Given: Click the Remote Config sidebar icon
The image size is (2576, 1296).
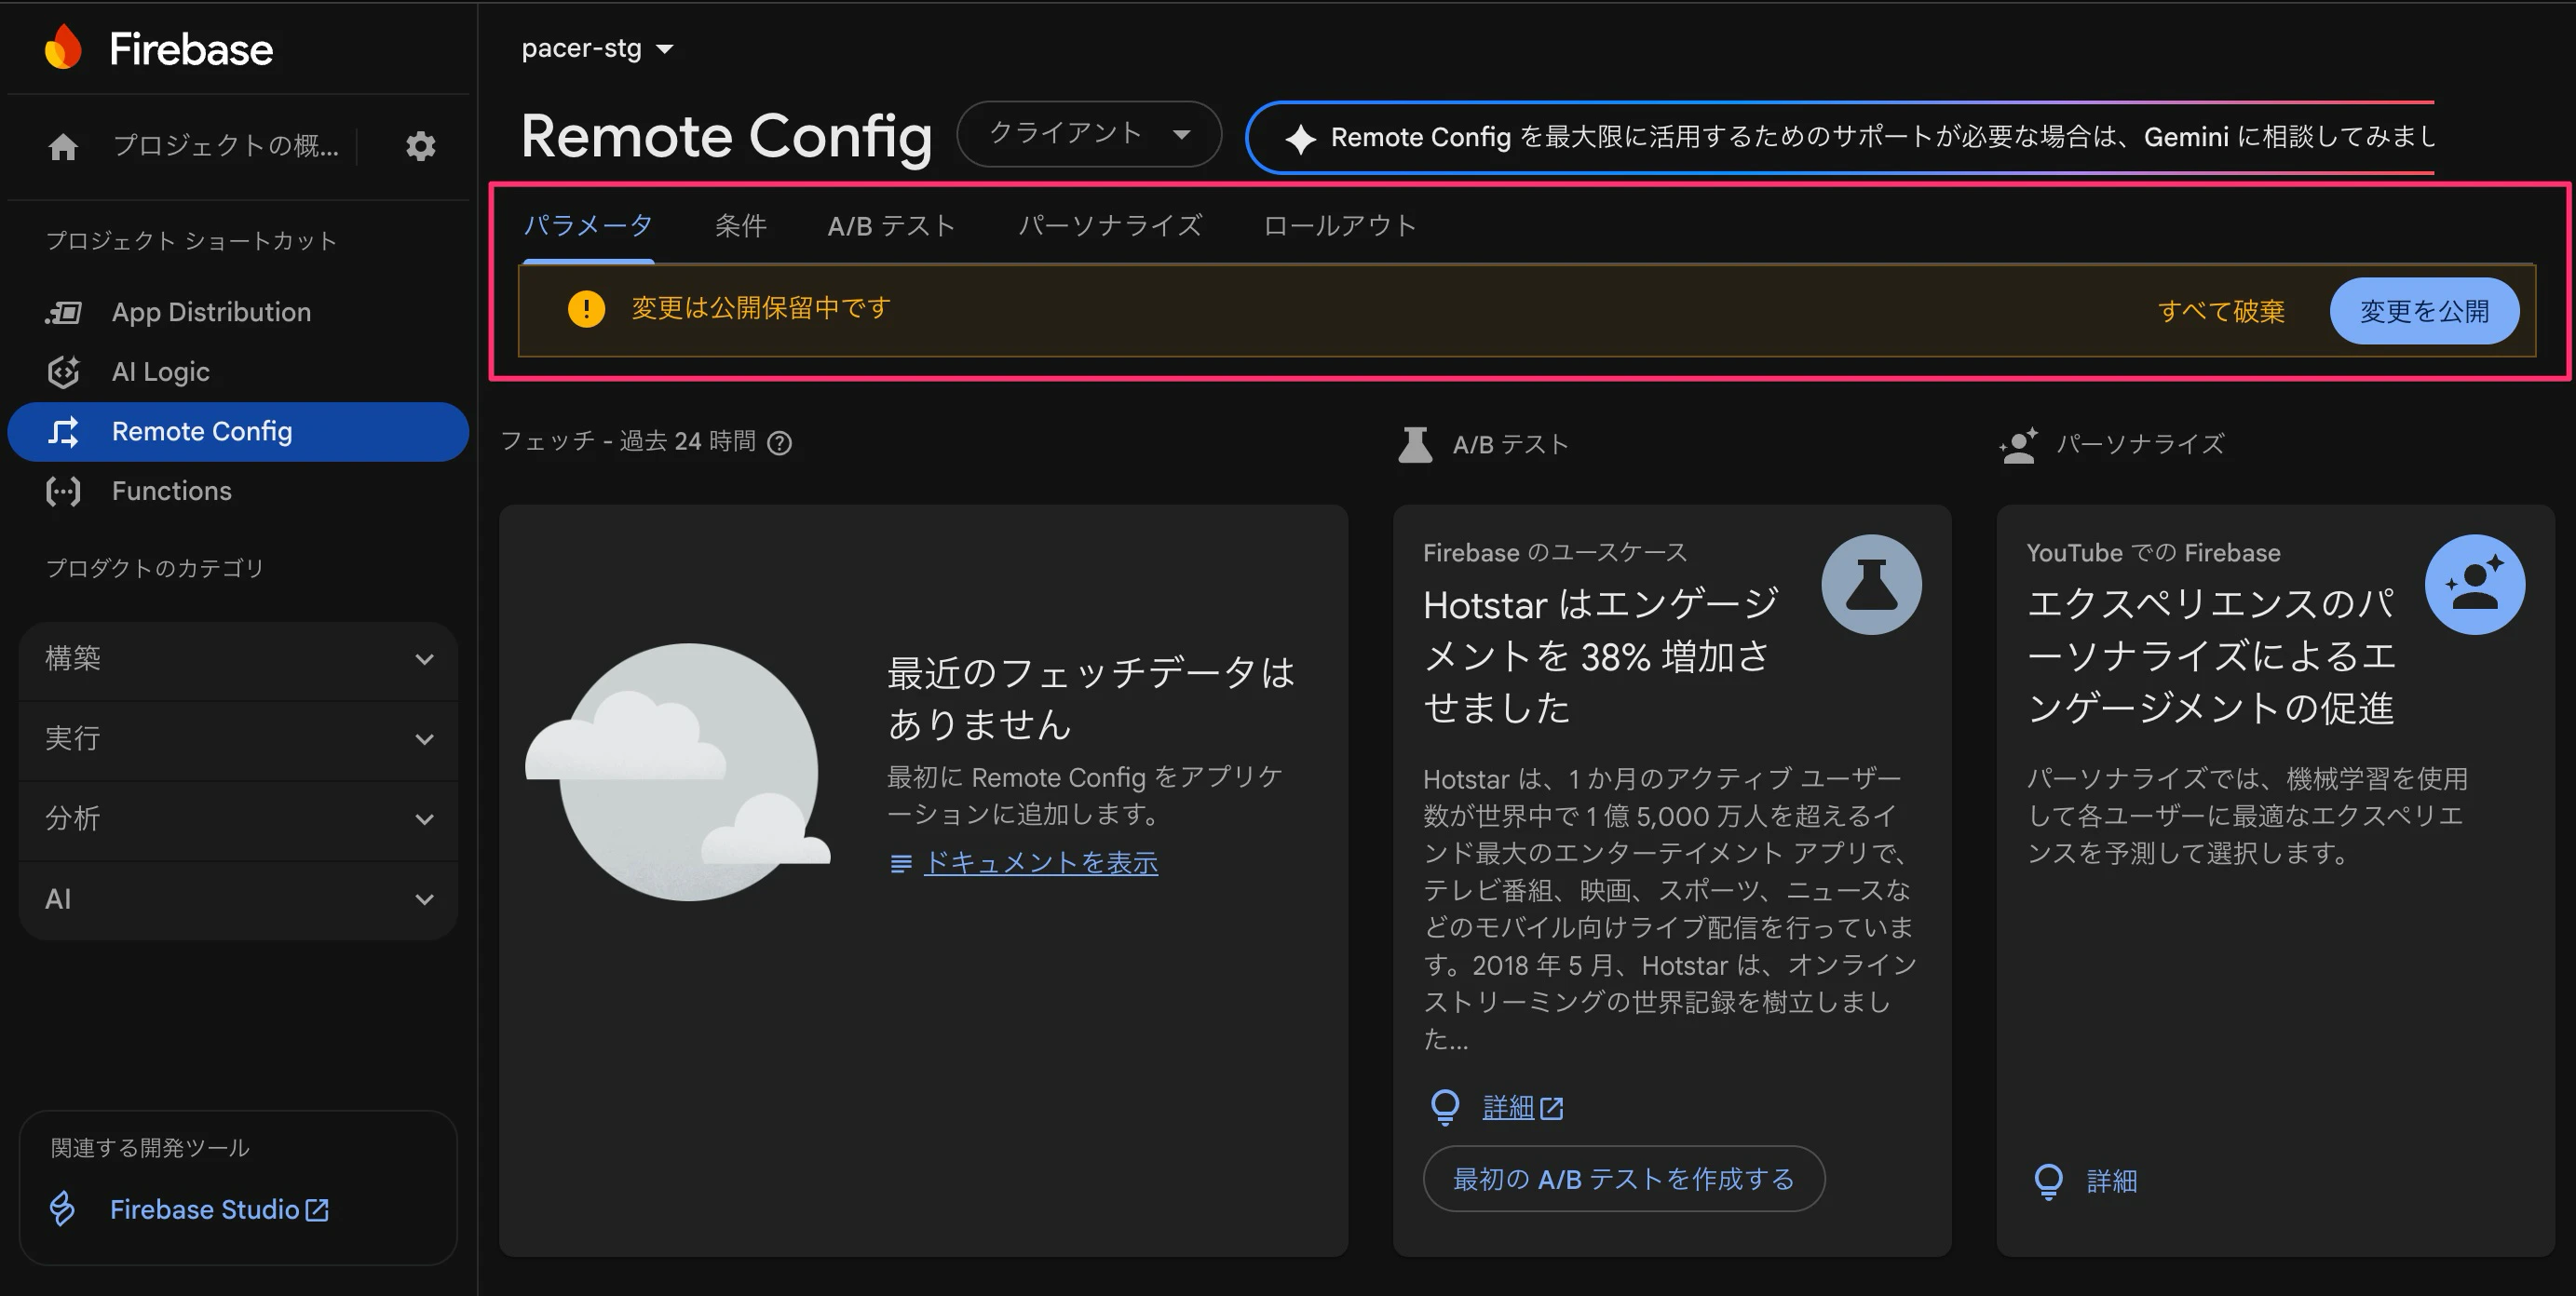Looking at the screenshot, I should 63,432.
